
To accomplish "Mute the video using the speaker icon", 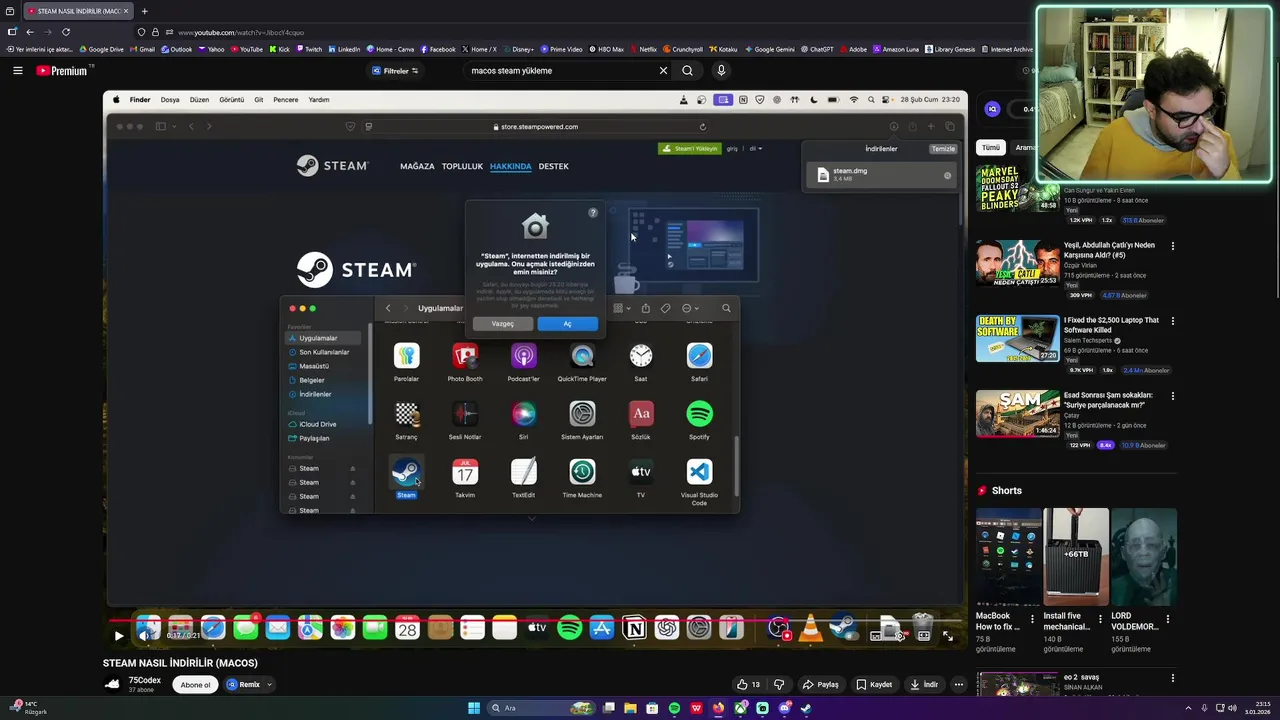I will pyautogui.click(x=146, y=635).
